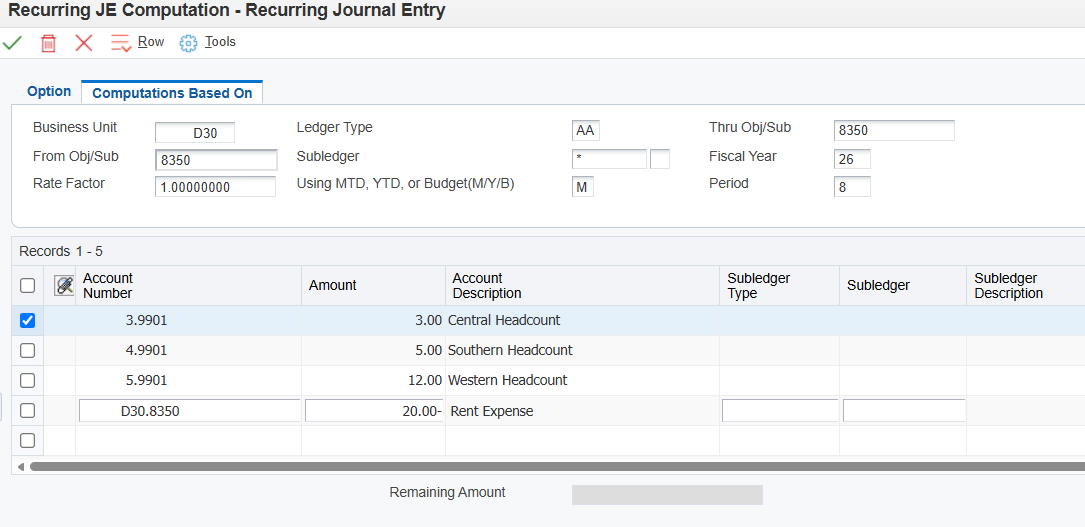Click the Fiscal Year field showing 26
This screenshot has width=1085, height=527.
coord(852,158)
